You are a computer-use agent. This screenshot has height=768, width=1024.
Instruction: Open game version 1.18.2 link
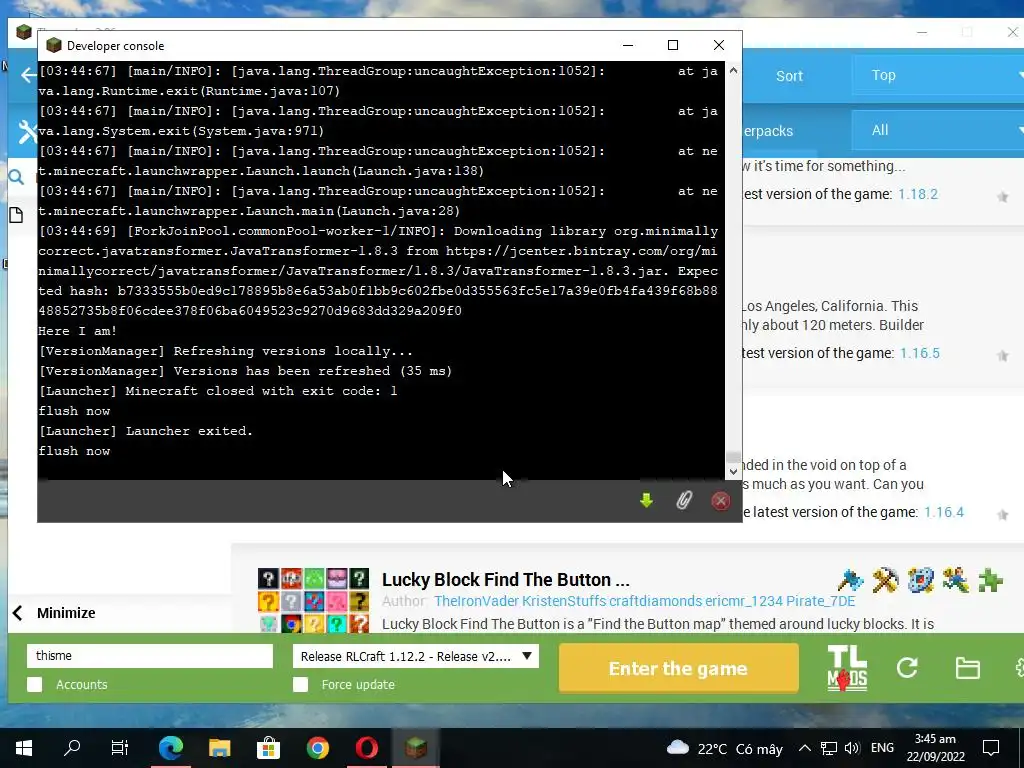click(918, 195)
